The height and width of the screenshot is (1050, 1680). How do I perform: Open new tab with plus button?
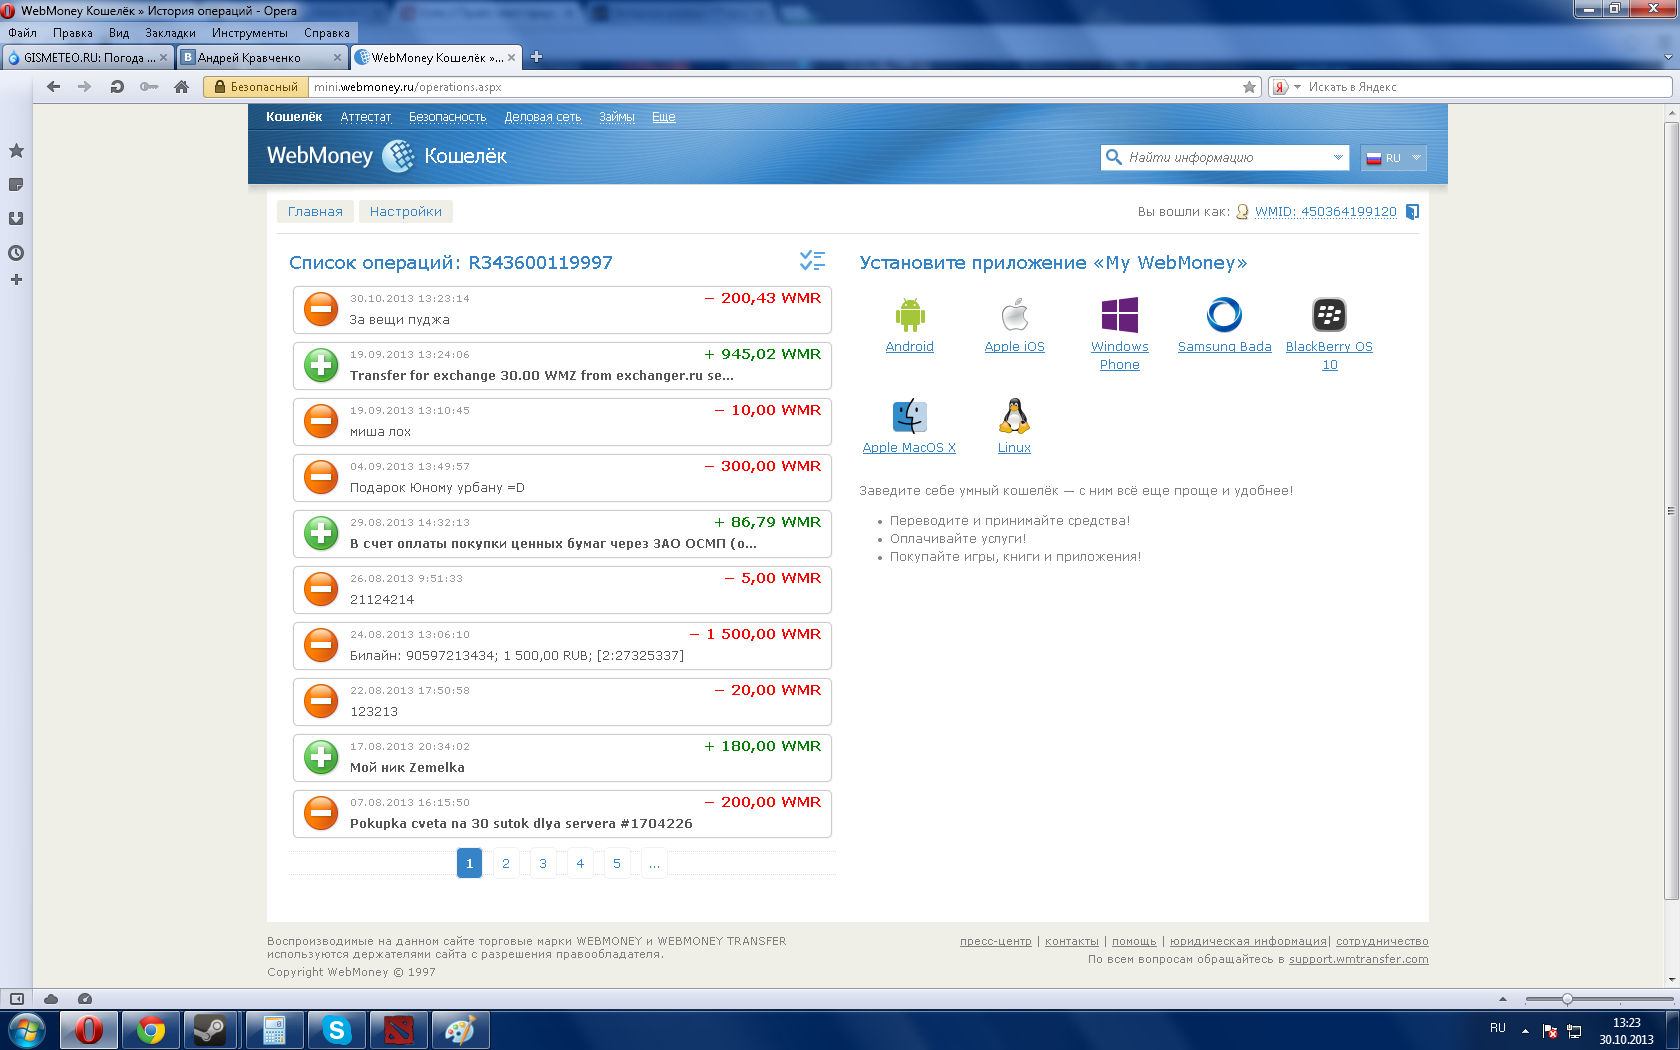pyautogui.click(x=536, y=57)
